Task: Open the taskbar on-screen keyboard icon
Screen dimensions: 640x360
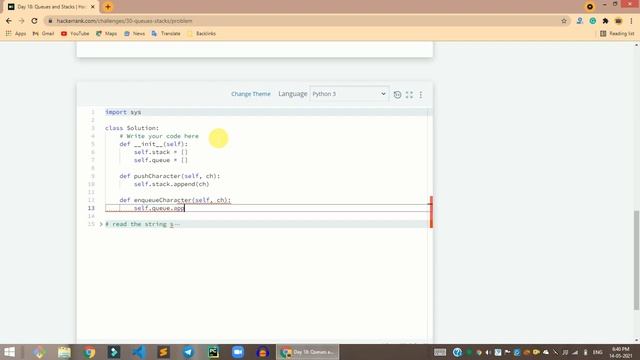Action: [x=440, y=352]
